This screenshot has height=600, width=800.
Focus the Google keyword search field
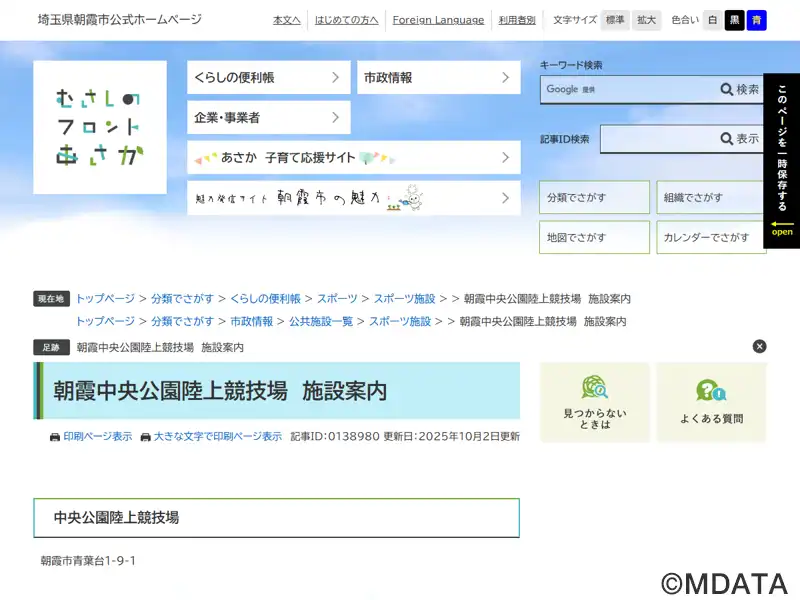[628, 89]
